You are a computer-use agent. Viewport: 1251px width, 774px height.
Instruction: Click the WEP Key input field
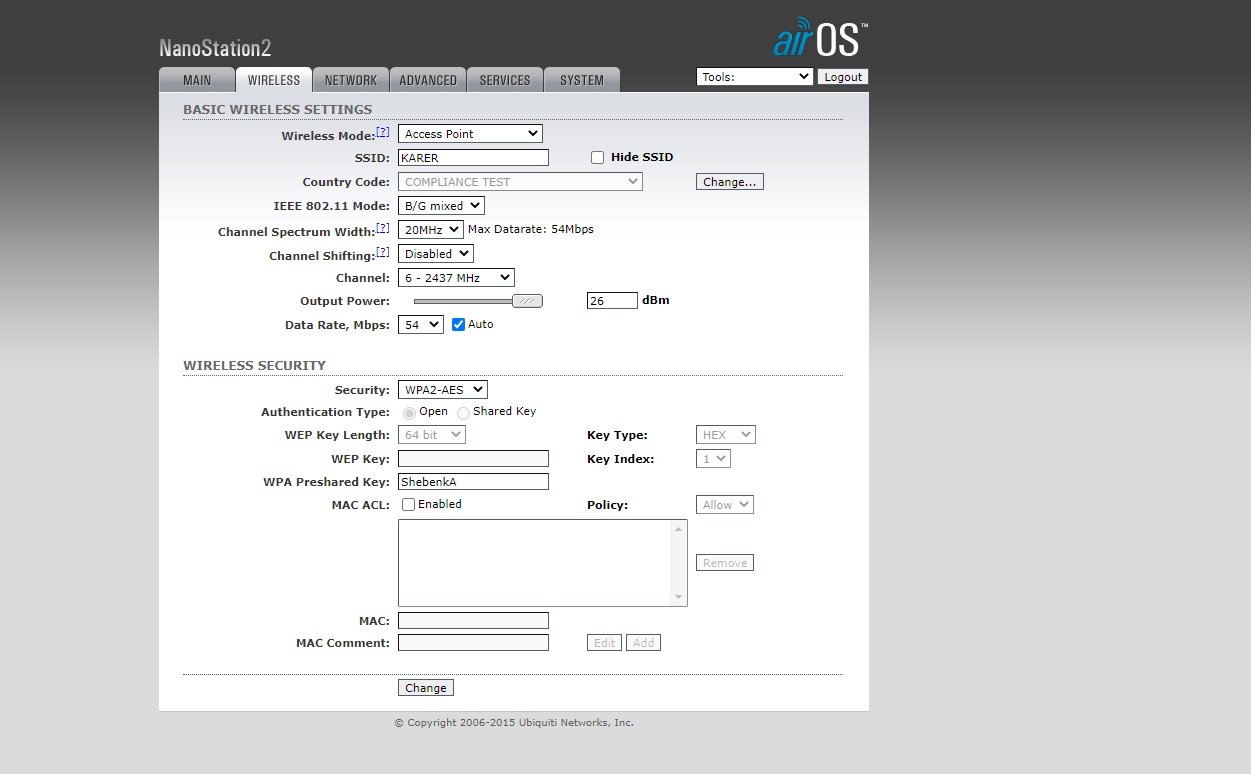tap(473, 459)
